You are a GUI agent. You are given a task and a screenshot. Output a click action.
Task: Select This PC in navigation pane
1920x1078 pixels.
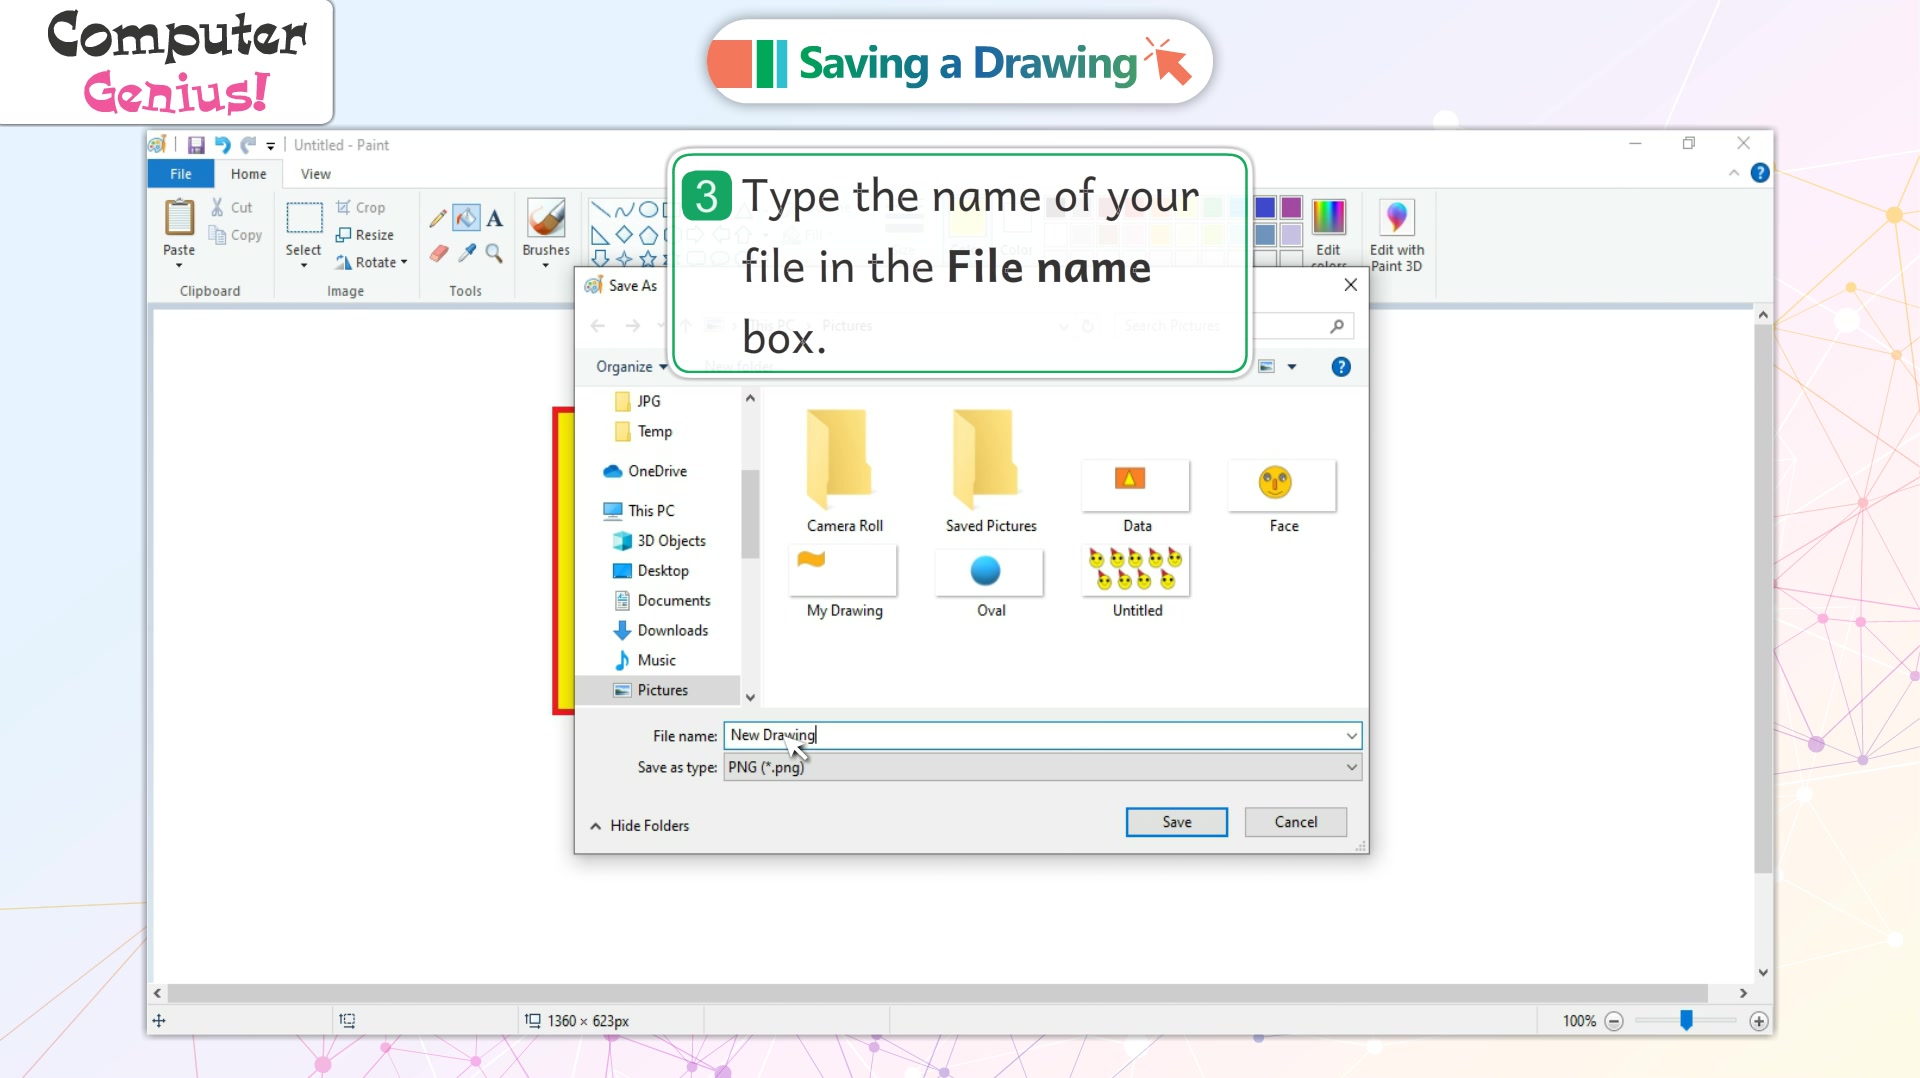[640, 511]
